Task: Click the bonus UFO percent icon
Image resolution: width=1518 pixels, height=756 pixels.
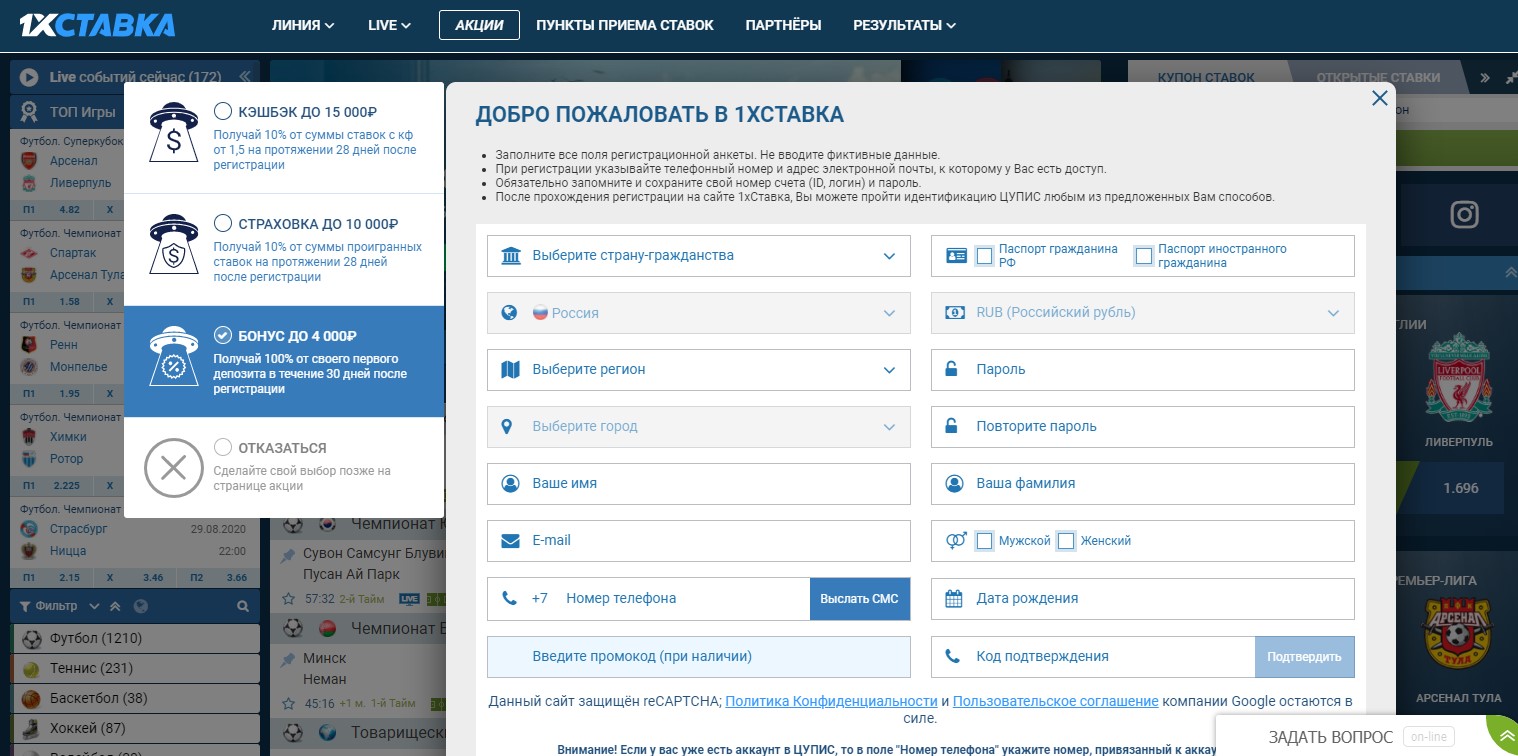Action: (x=173, y=357)
